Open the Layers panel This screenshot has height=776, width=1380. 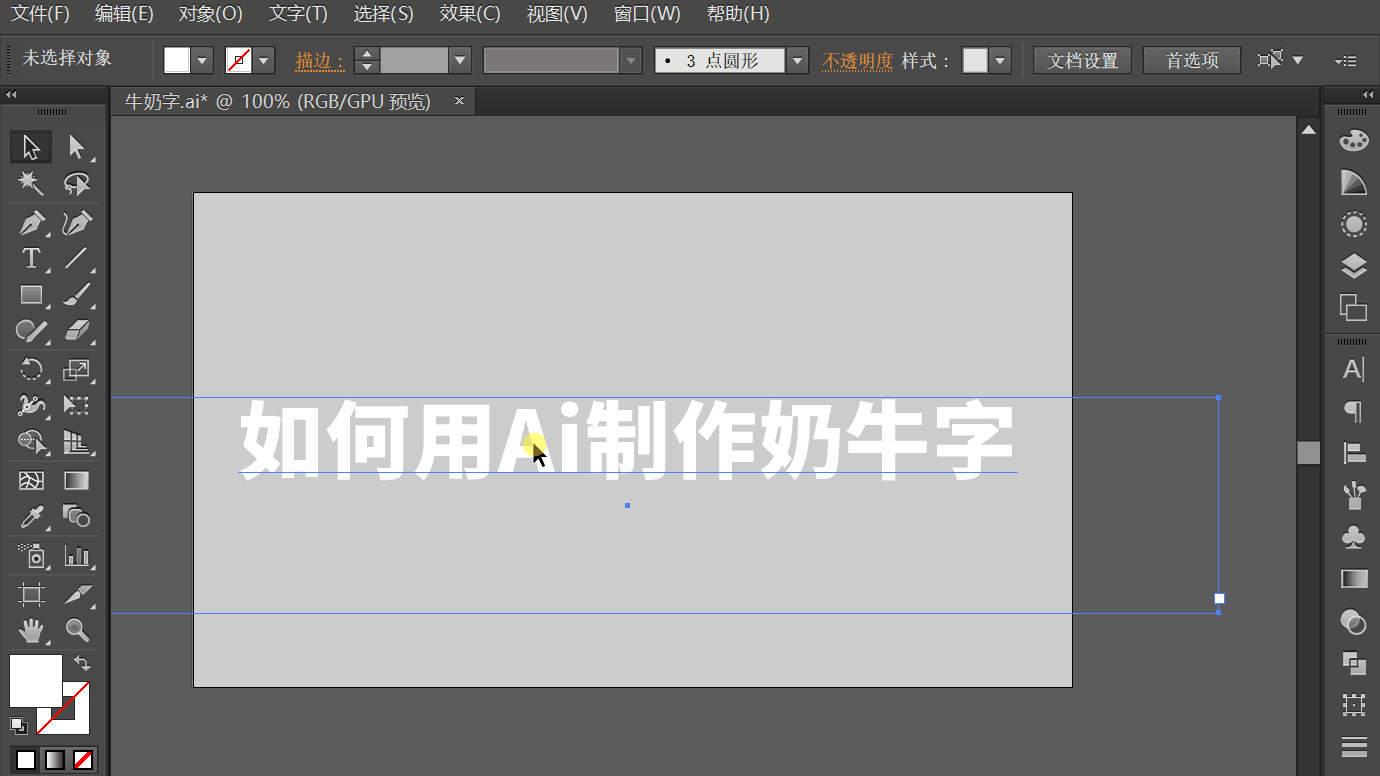tap(1353, 266)
